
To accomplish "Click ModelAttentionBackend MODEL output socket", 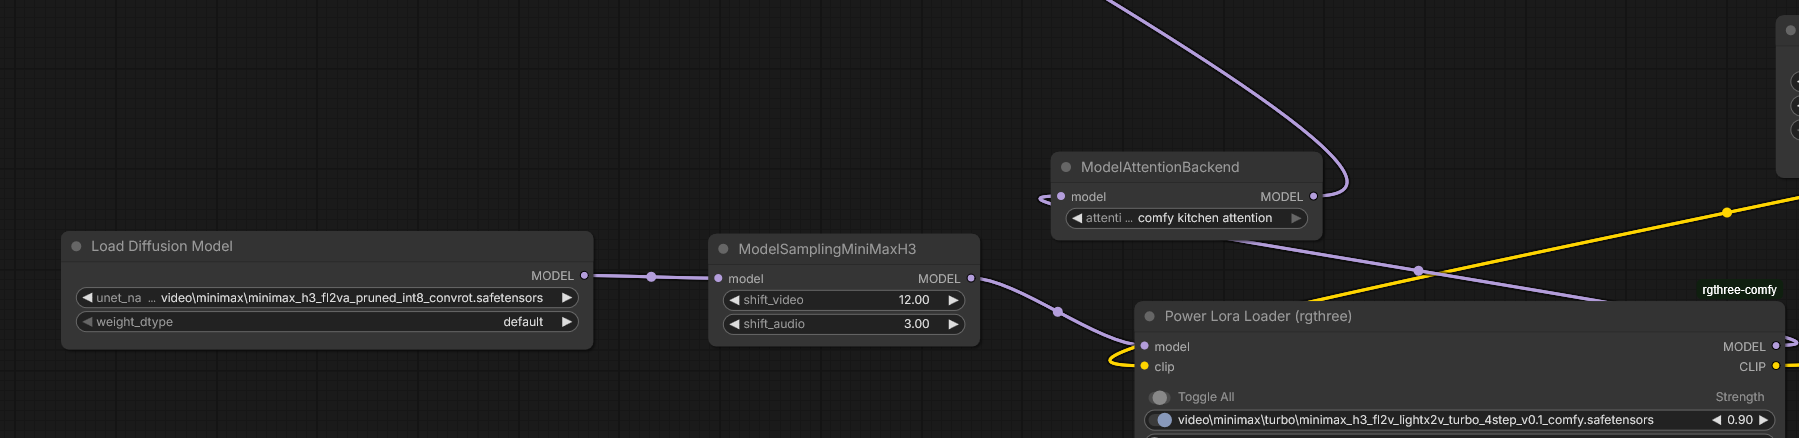I will tap(1314, 196).
